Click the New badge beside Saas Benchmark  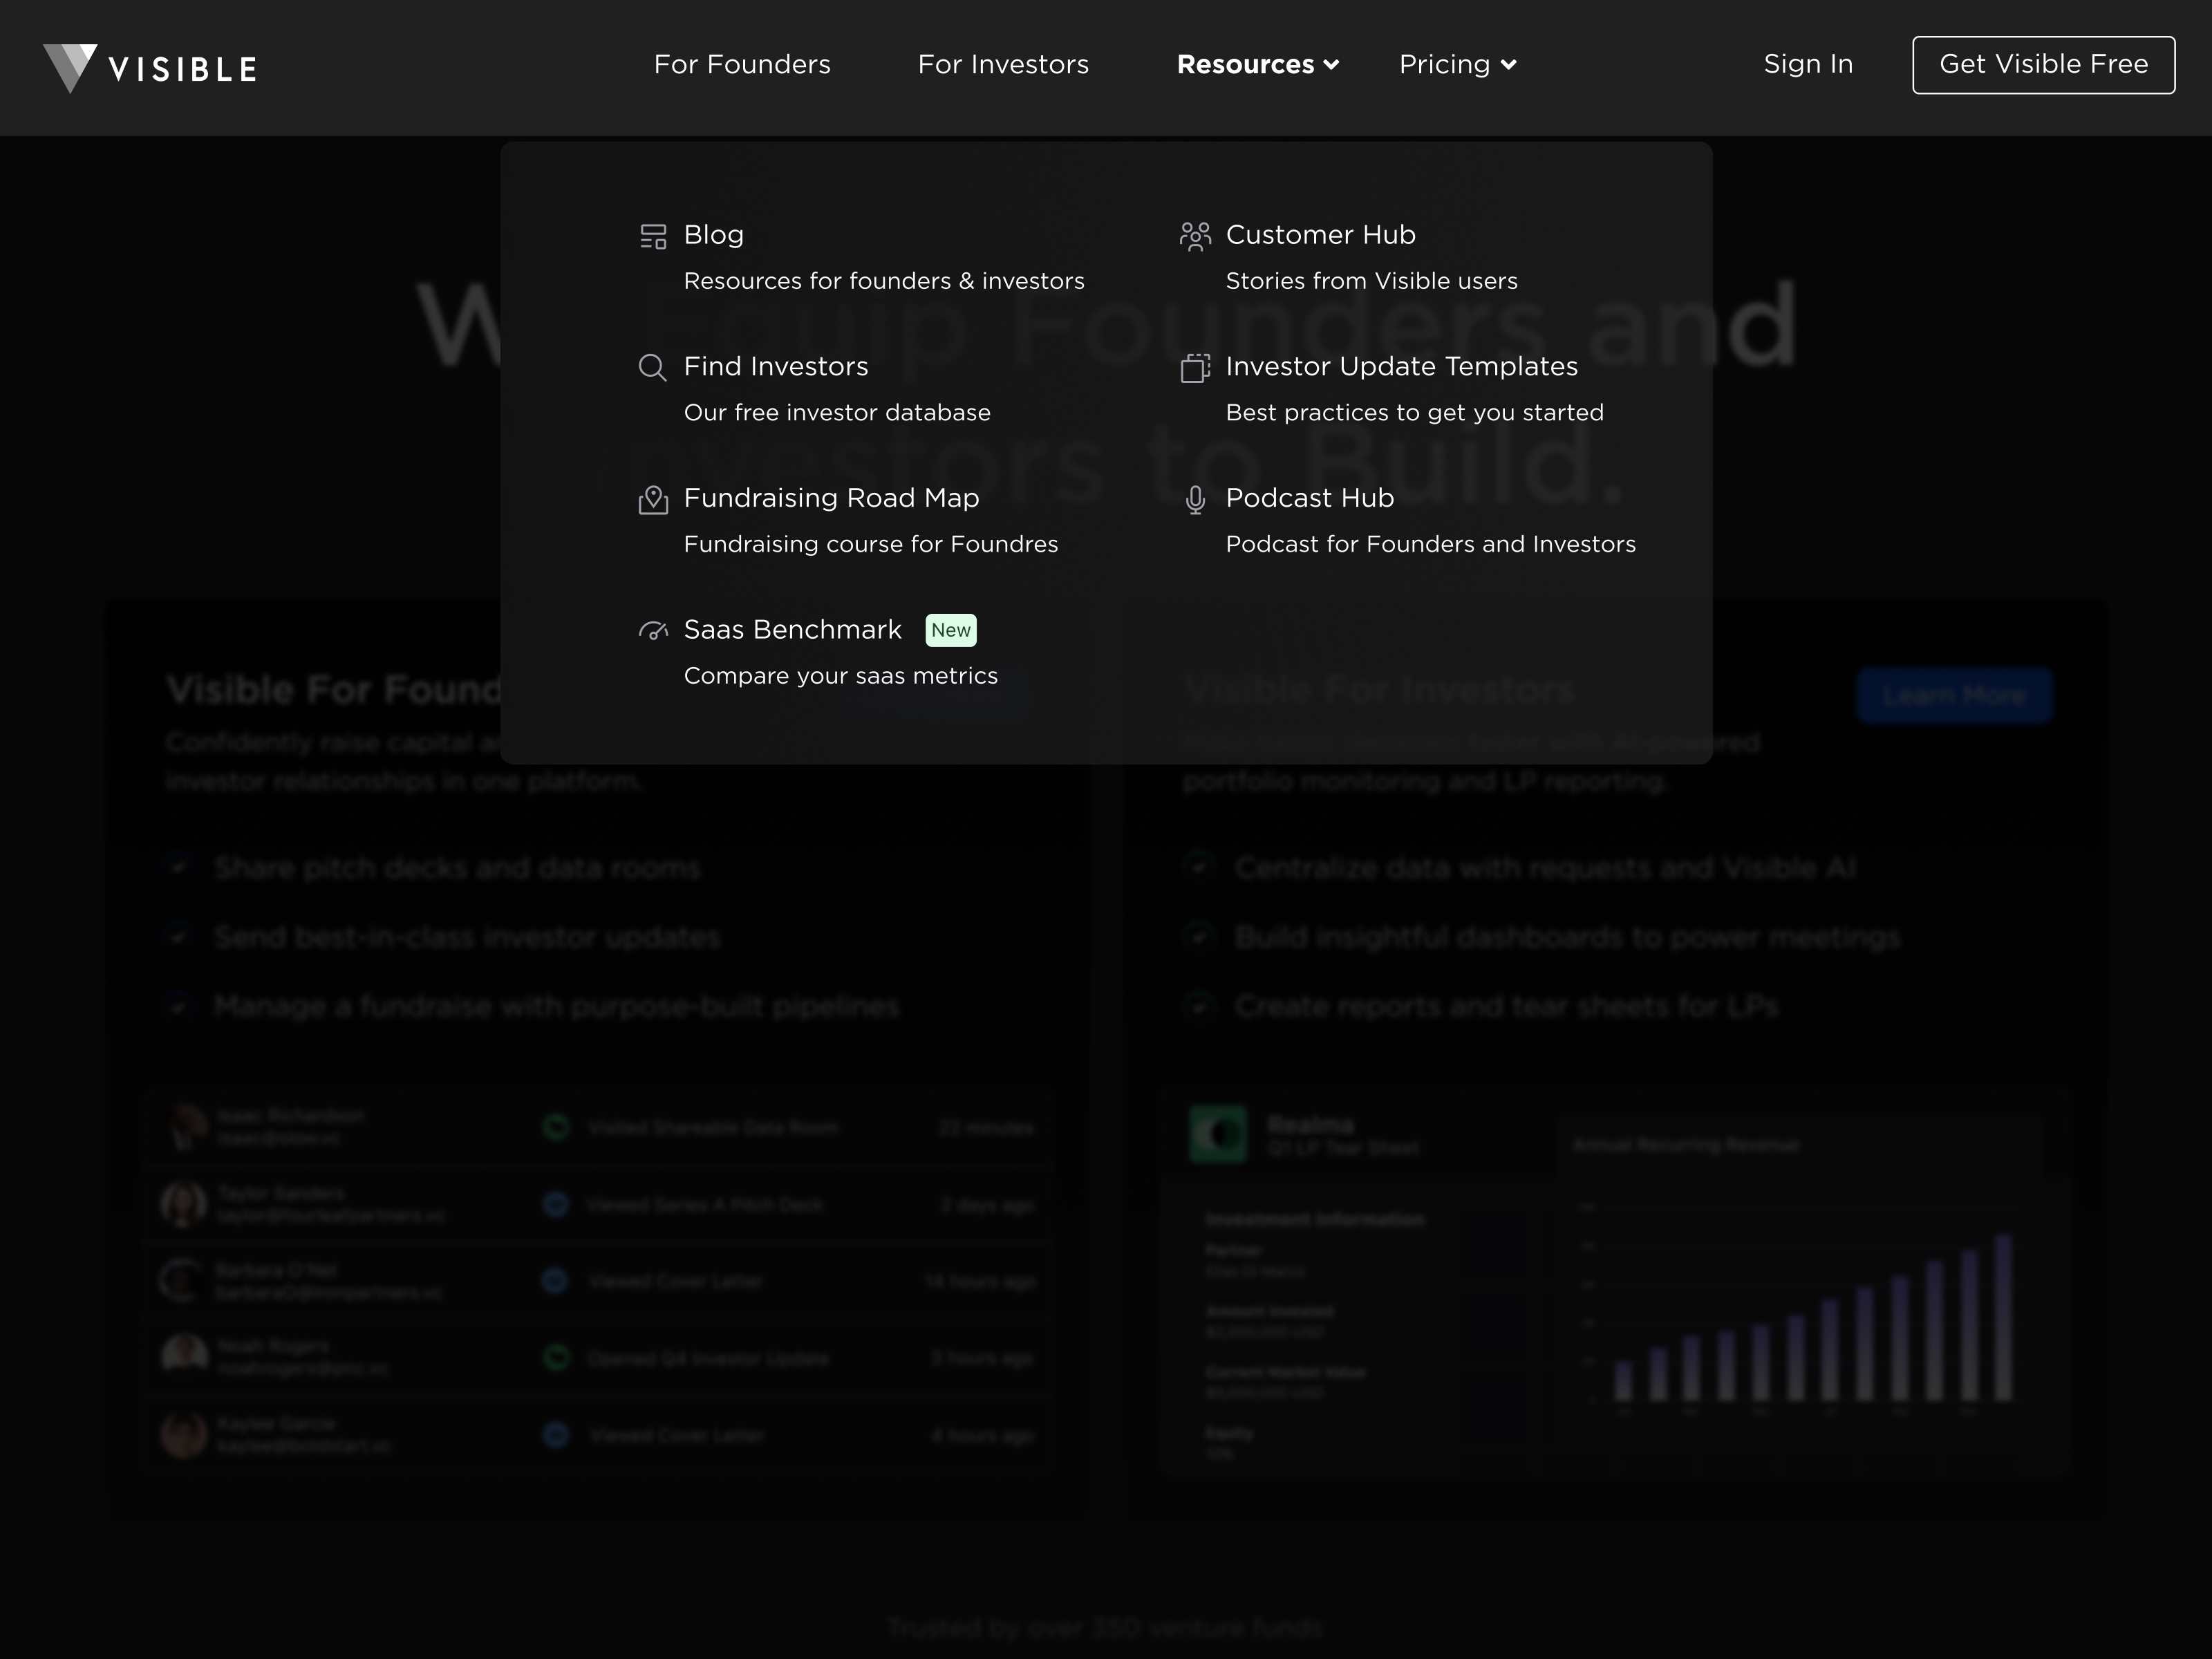click(951, 630)
